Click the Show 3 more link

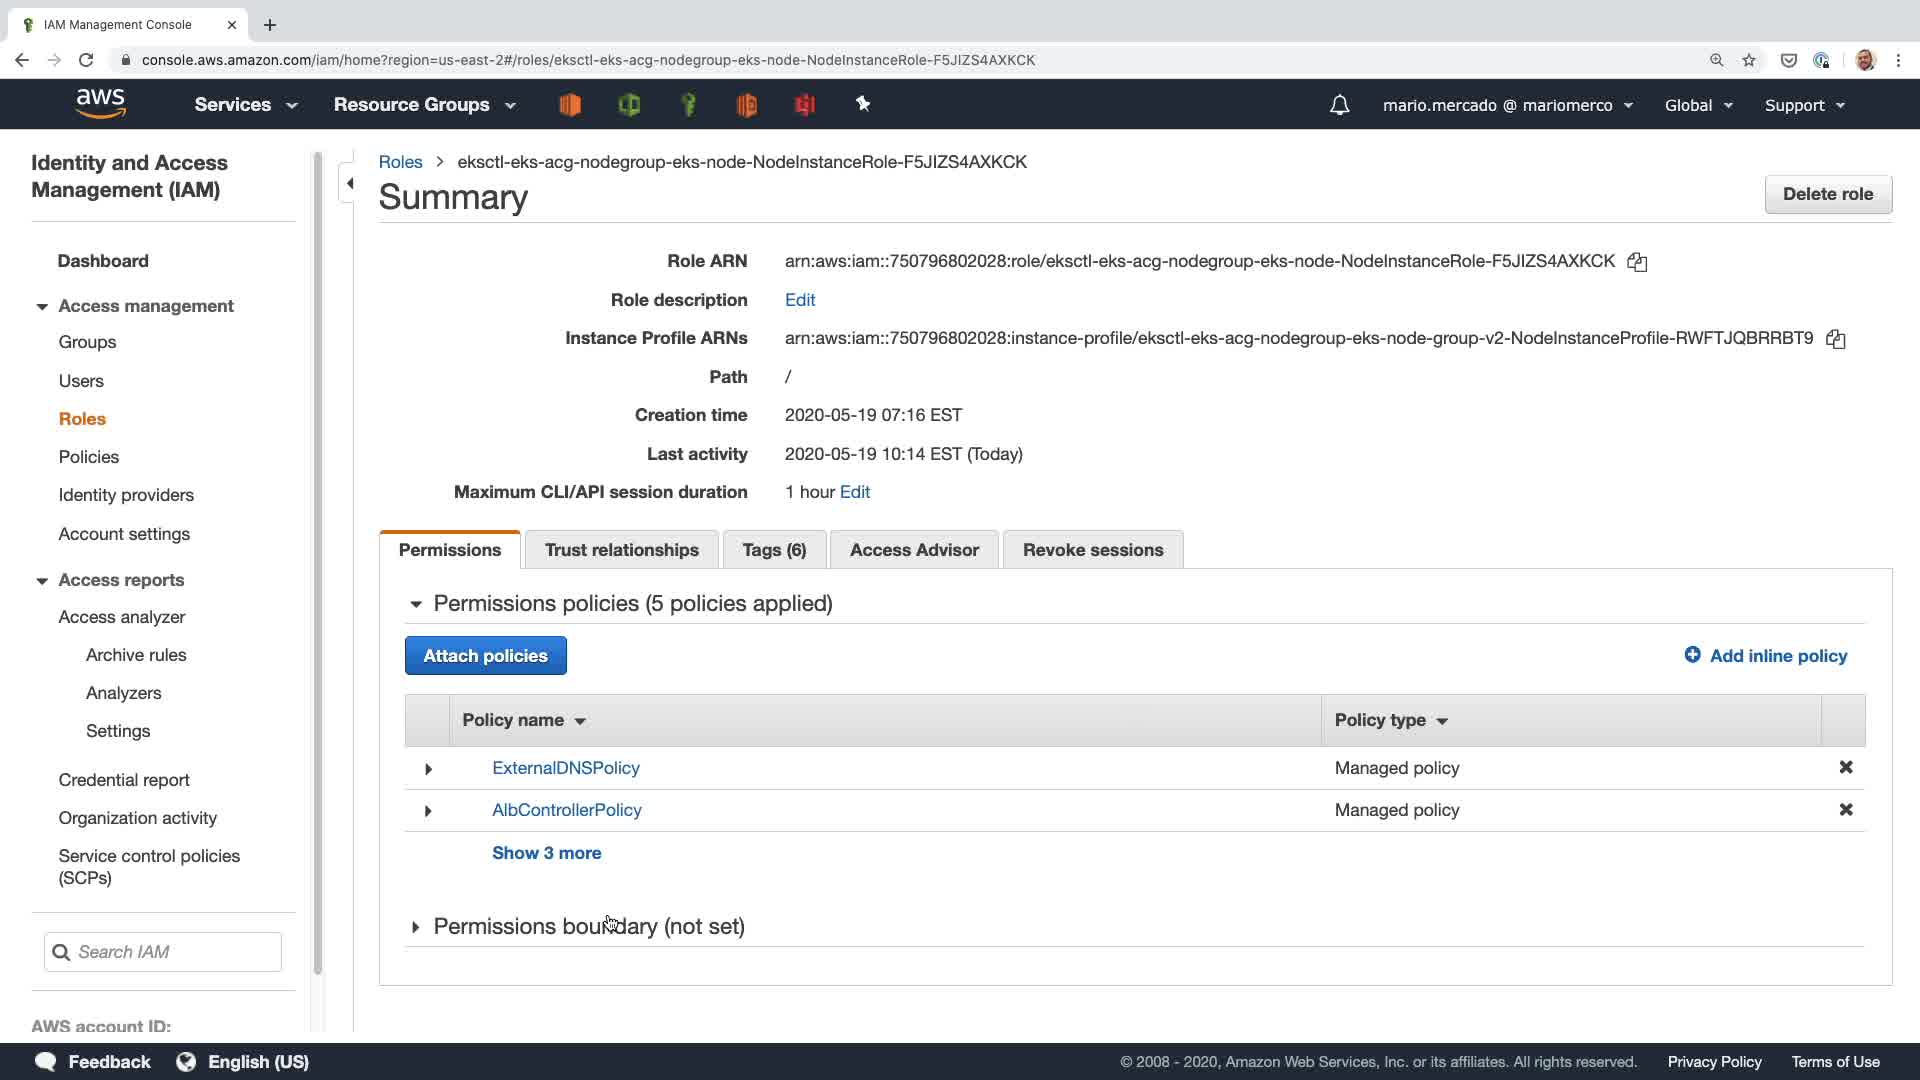click(x=546, y=853)
